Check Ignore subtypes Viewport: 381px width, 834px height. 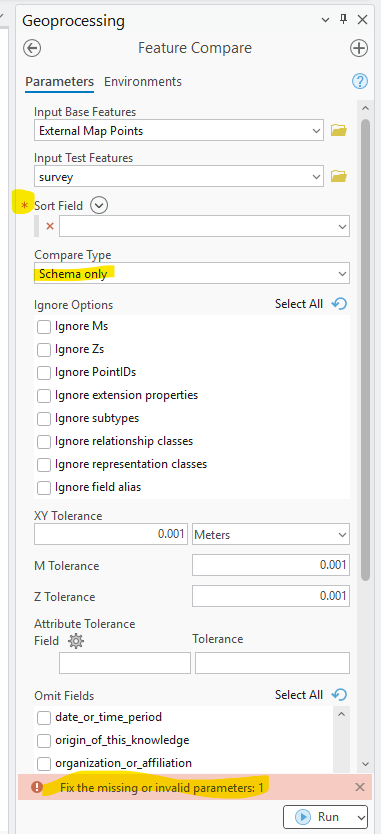(44, 419)
